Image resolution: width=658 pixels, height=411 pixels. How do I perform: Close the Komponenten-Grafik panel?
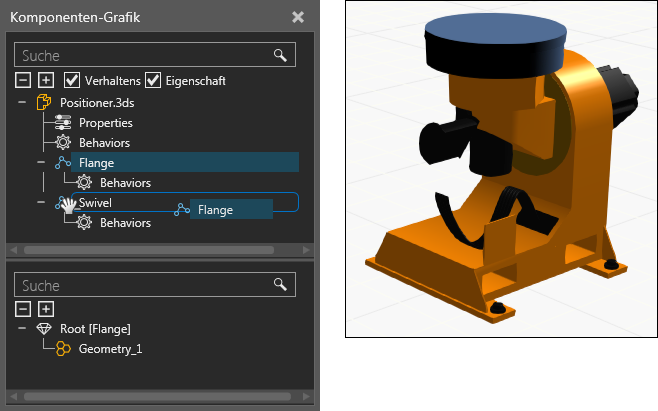298,17
